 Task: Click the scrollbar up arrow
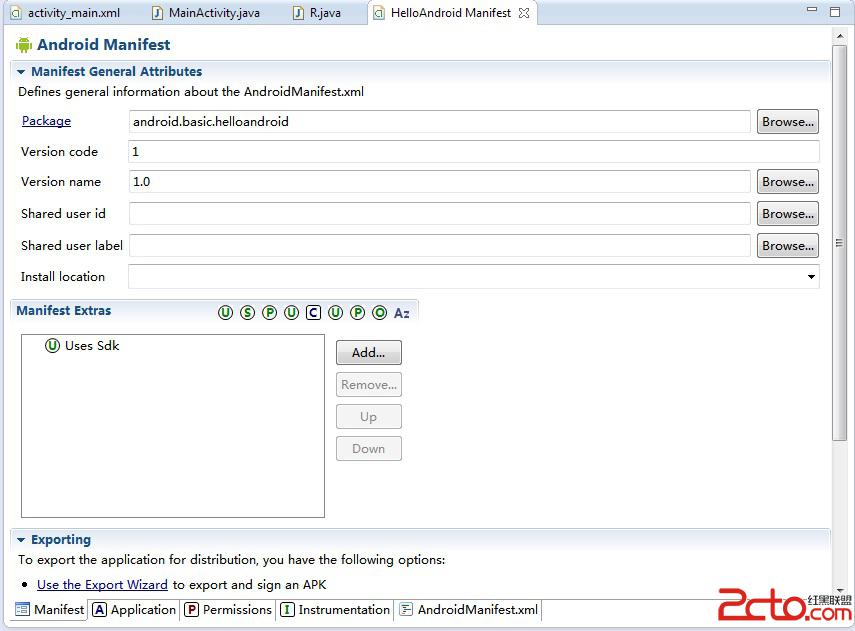click(x=839, y=37)
